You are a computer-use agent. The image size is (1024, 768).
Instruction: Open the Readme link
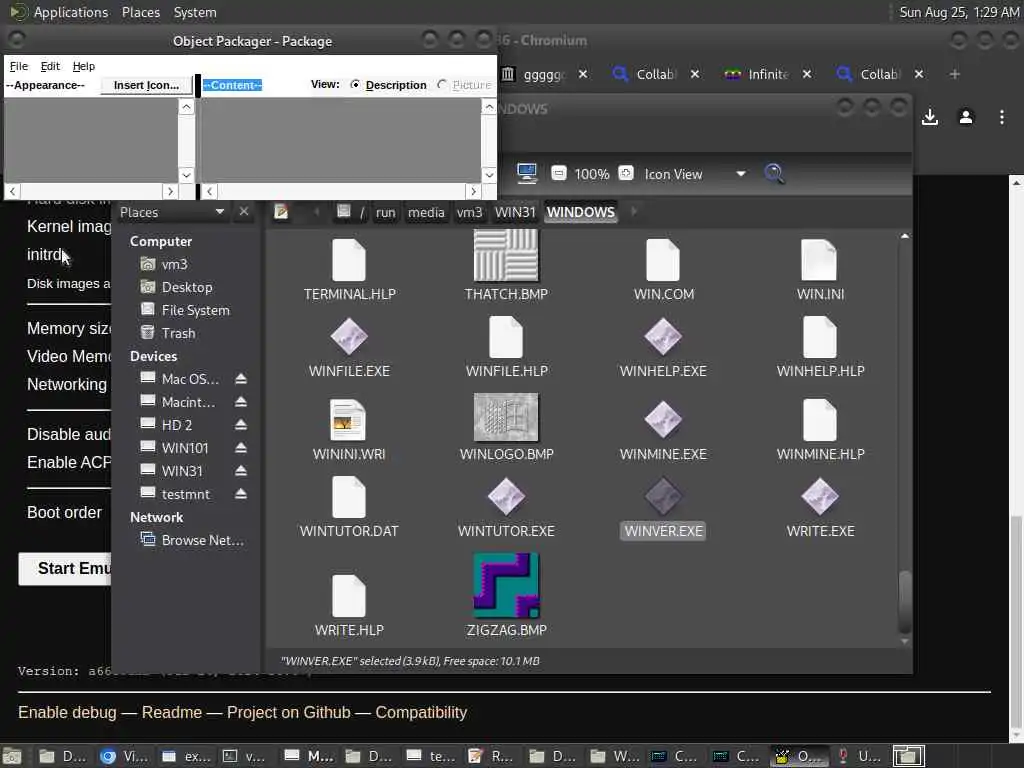[x=172, y=712]
